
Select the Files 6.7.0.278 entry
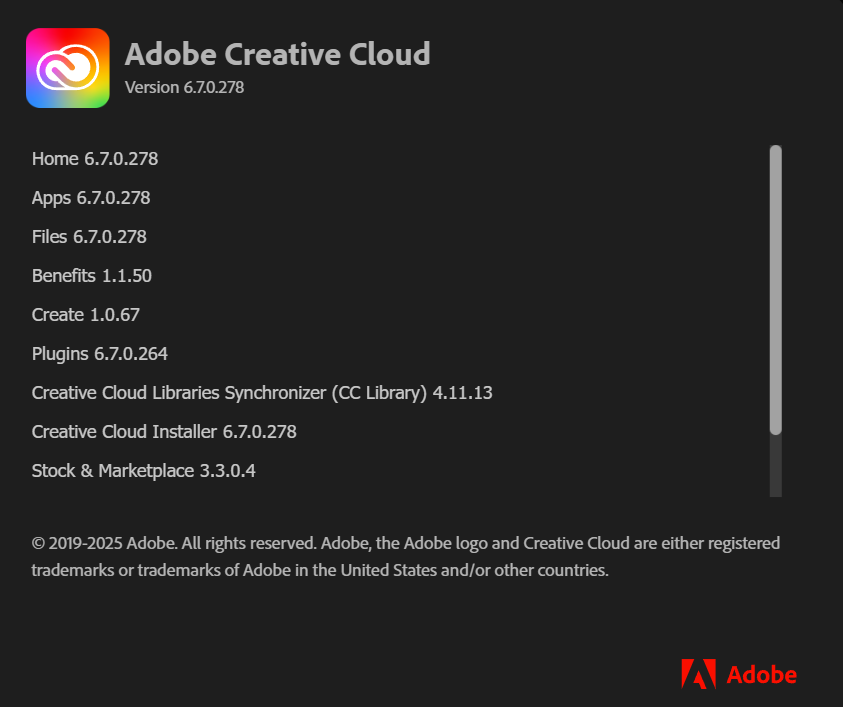coord(89,237)
